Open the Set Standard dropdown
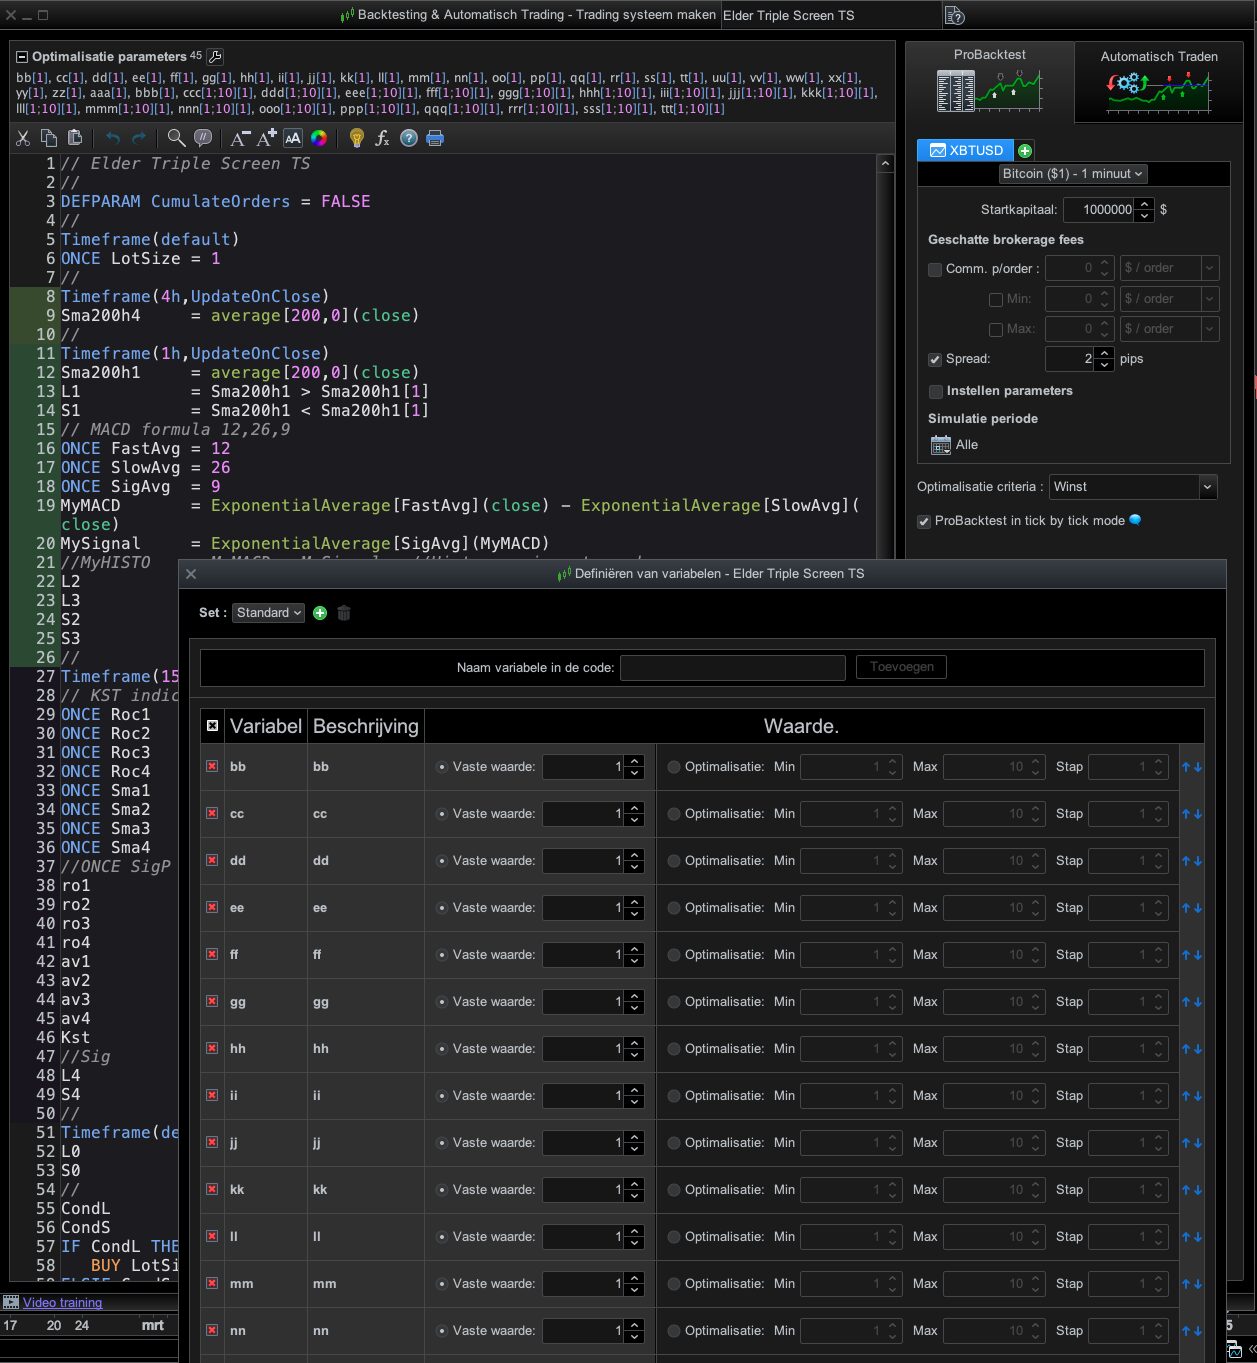The height and width of the screenshot is (1363, 1257). tap(269, 613)
